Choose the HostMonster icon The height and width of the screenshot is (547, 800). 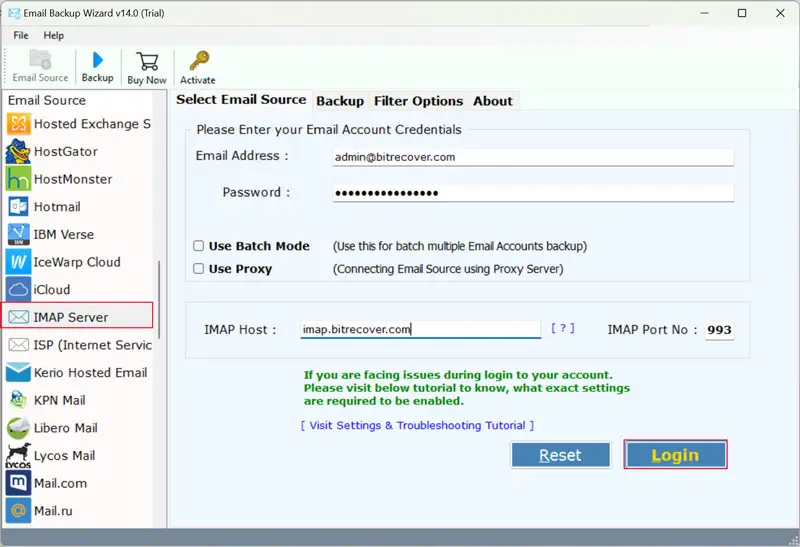point(18,179)
